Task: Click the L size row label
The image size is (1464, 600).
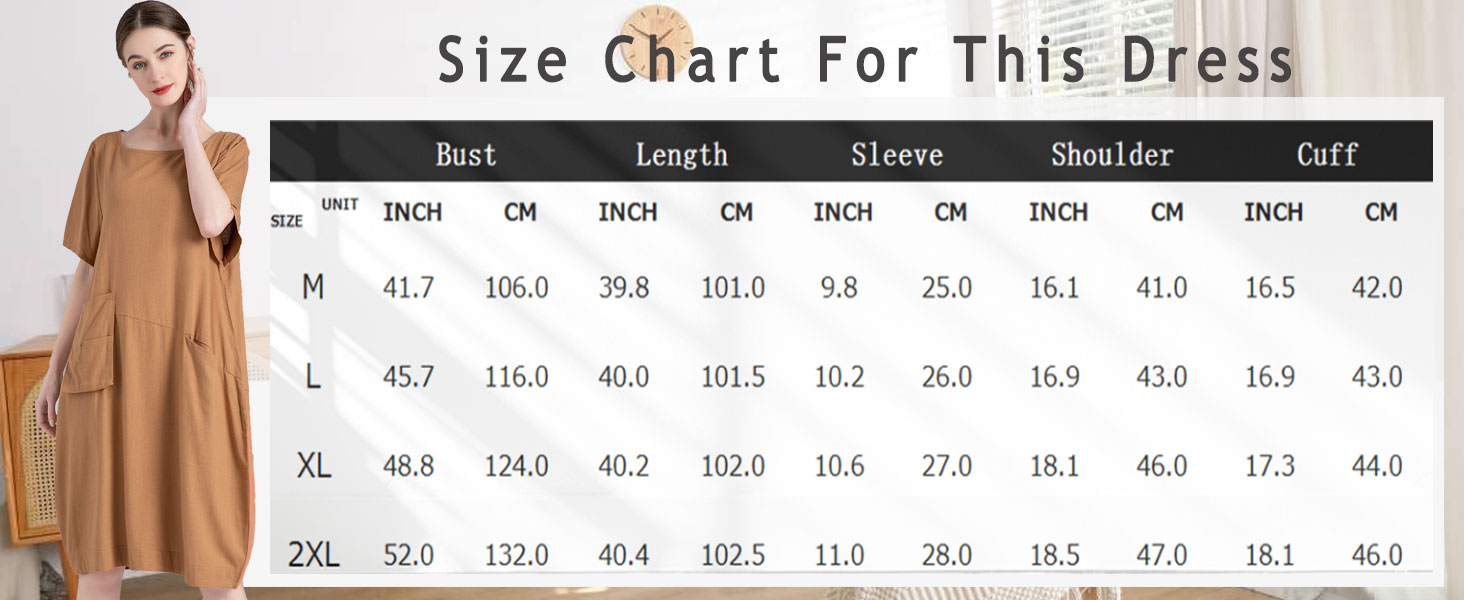Action: click(313, 377)
